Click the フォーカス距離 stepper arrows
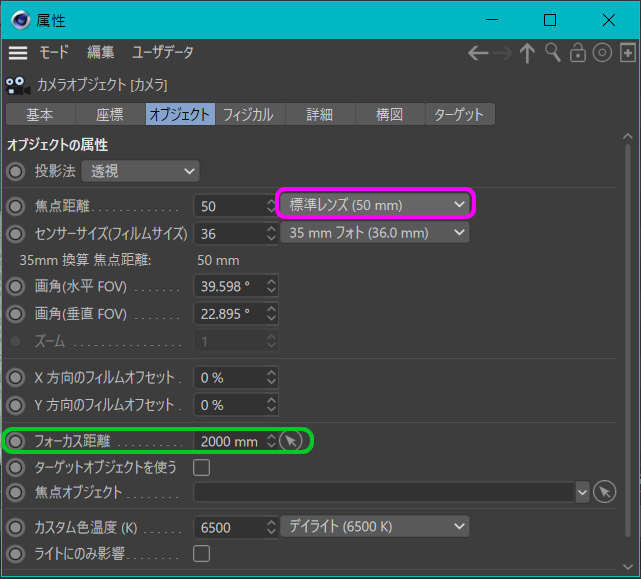Image resolution: width=641 pixels, height=579 pixels. pos(271,441)
